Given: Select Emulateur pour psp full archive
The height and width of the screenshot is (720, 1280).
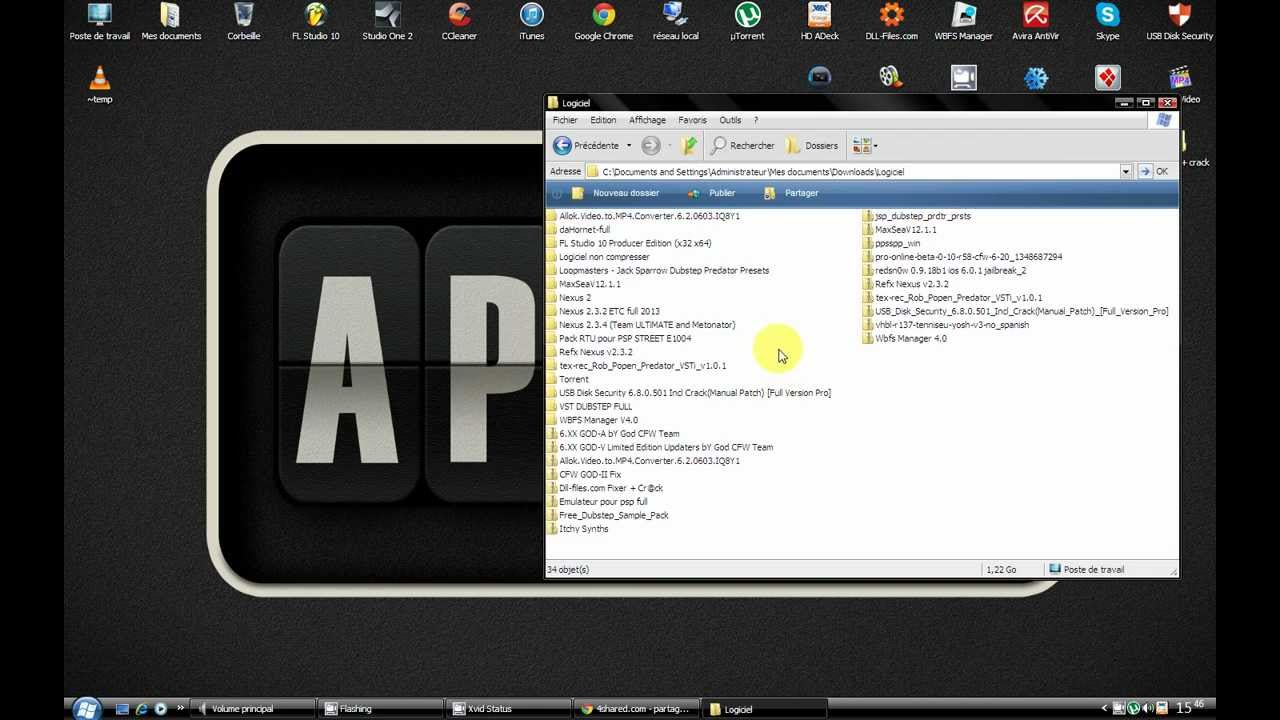Looking at the screenshot, I should click(597, 502).
